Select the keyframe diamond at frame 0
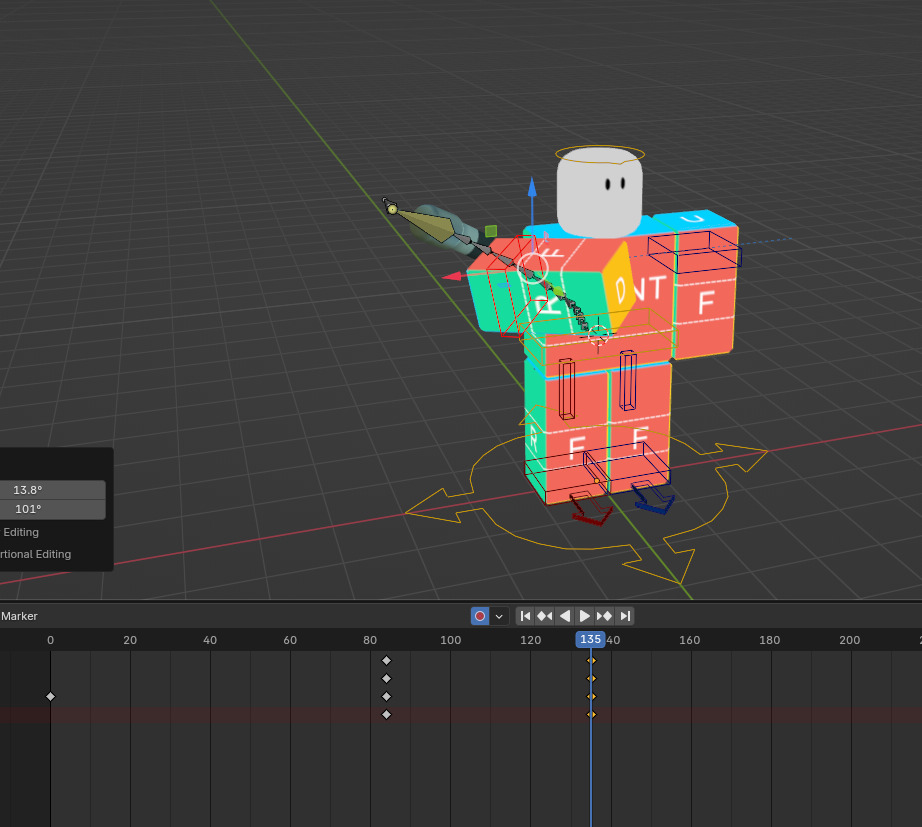Viewport: 922px width, 827px height. (x=50, y=696)
